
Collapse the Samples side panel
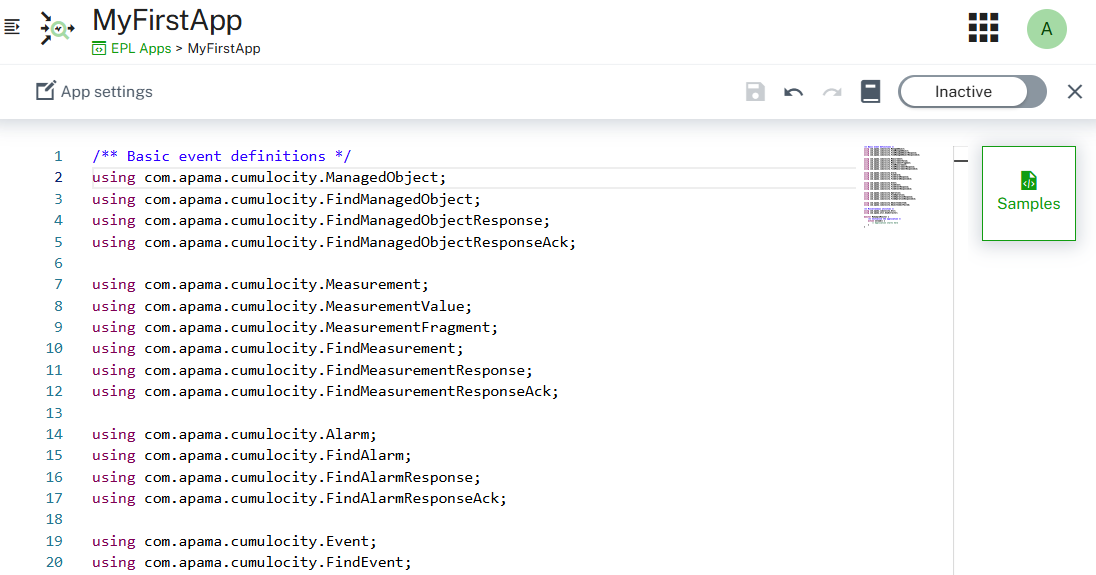point(961,160)
